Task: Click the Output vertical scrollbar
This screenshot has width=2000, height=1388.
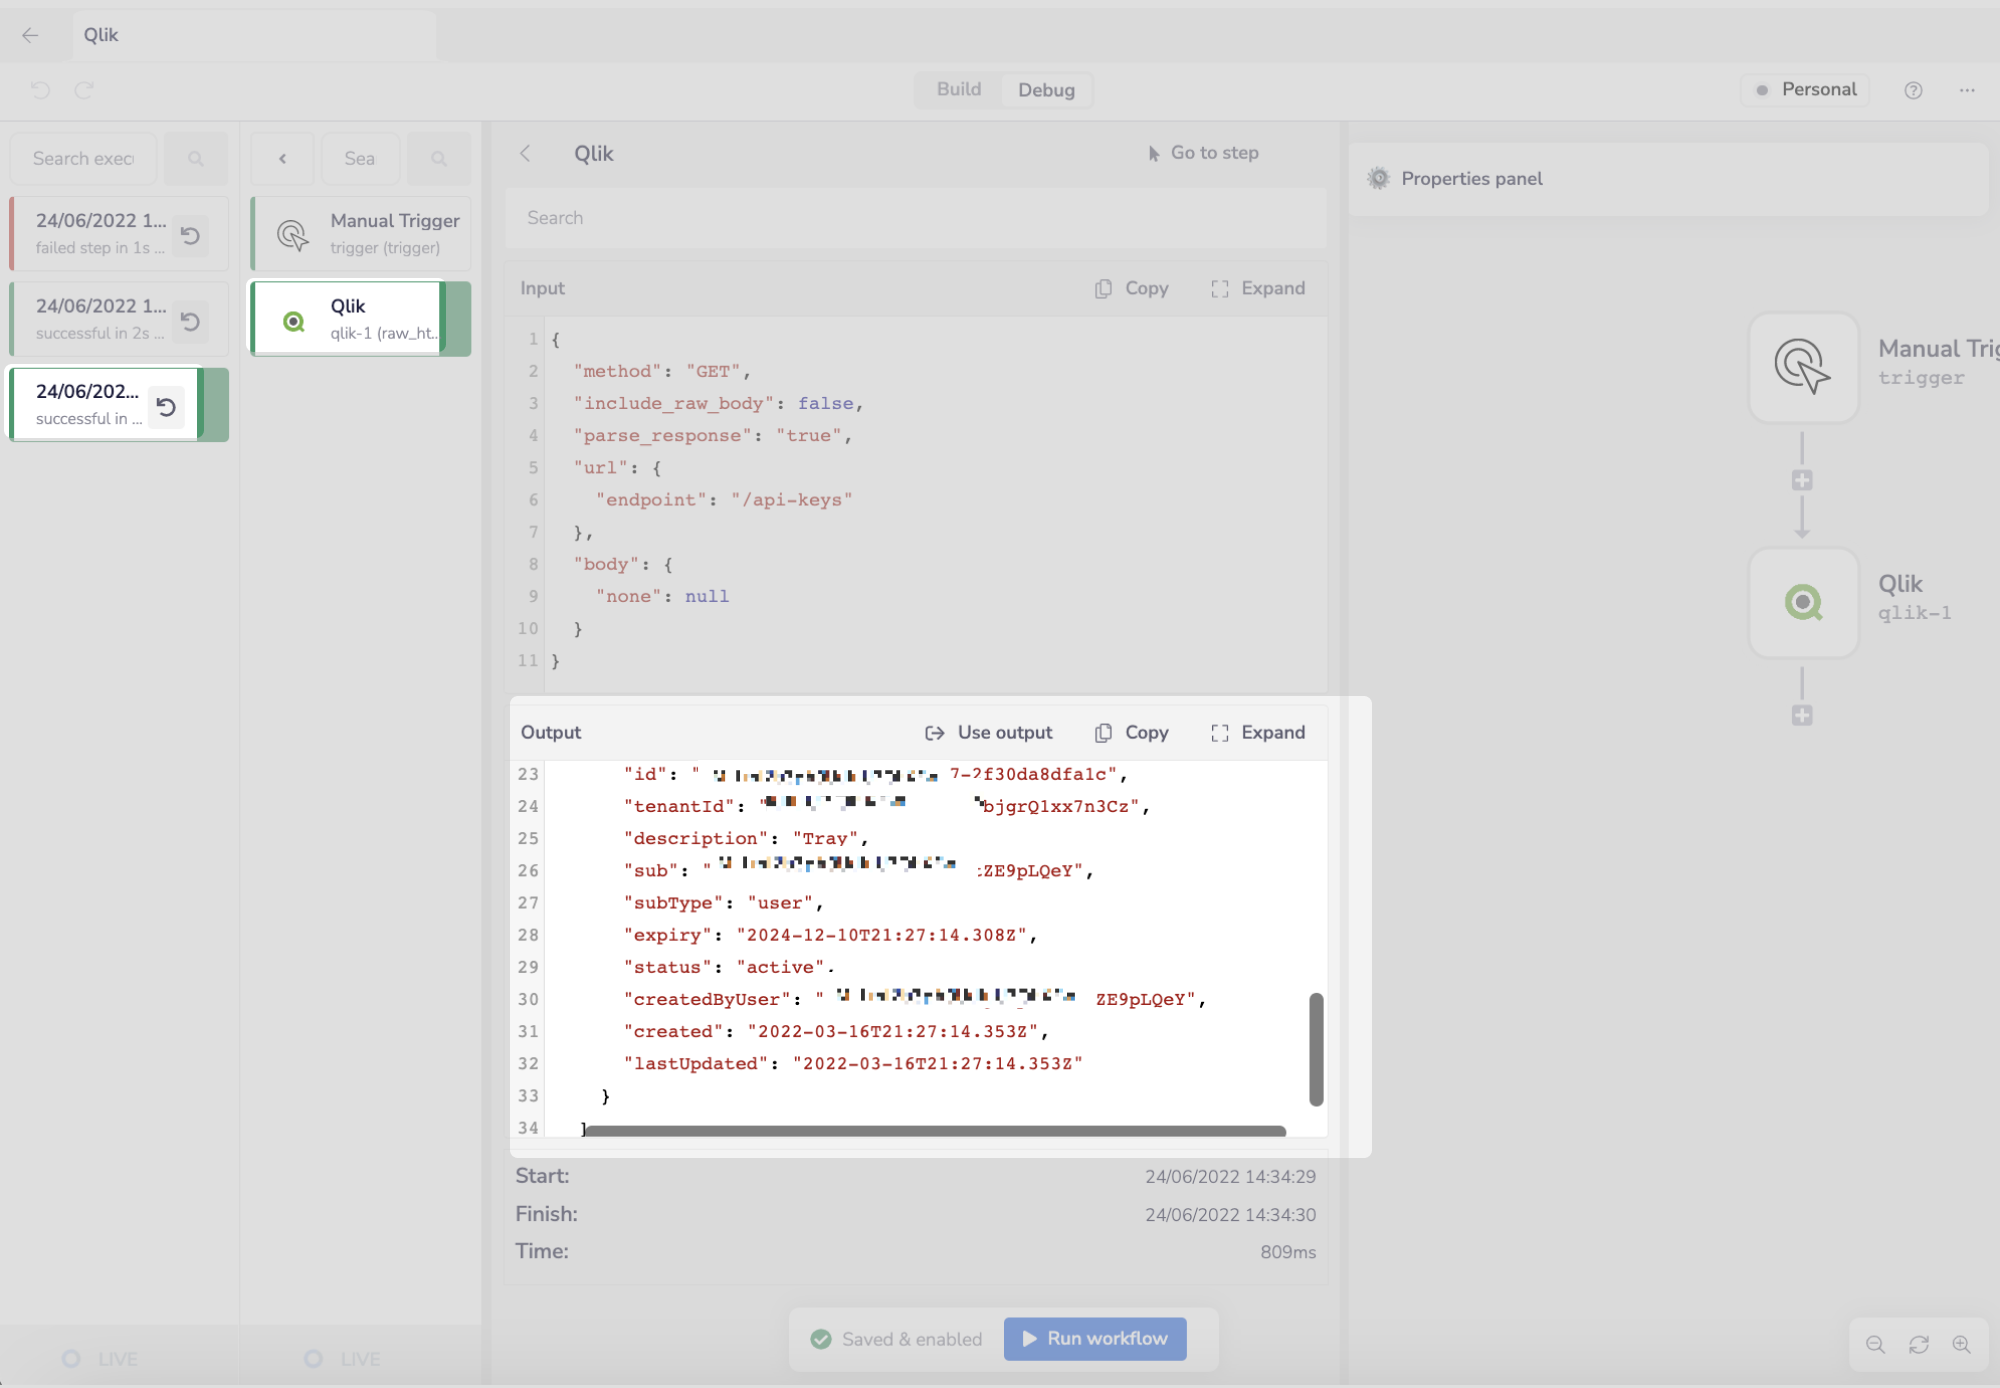Action: point(1316,1048)
